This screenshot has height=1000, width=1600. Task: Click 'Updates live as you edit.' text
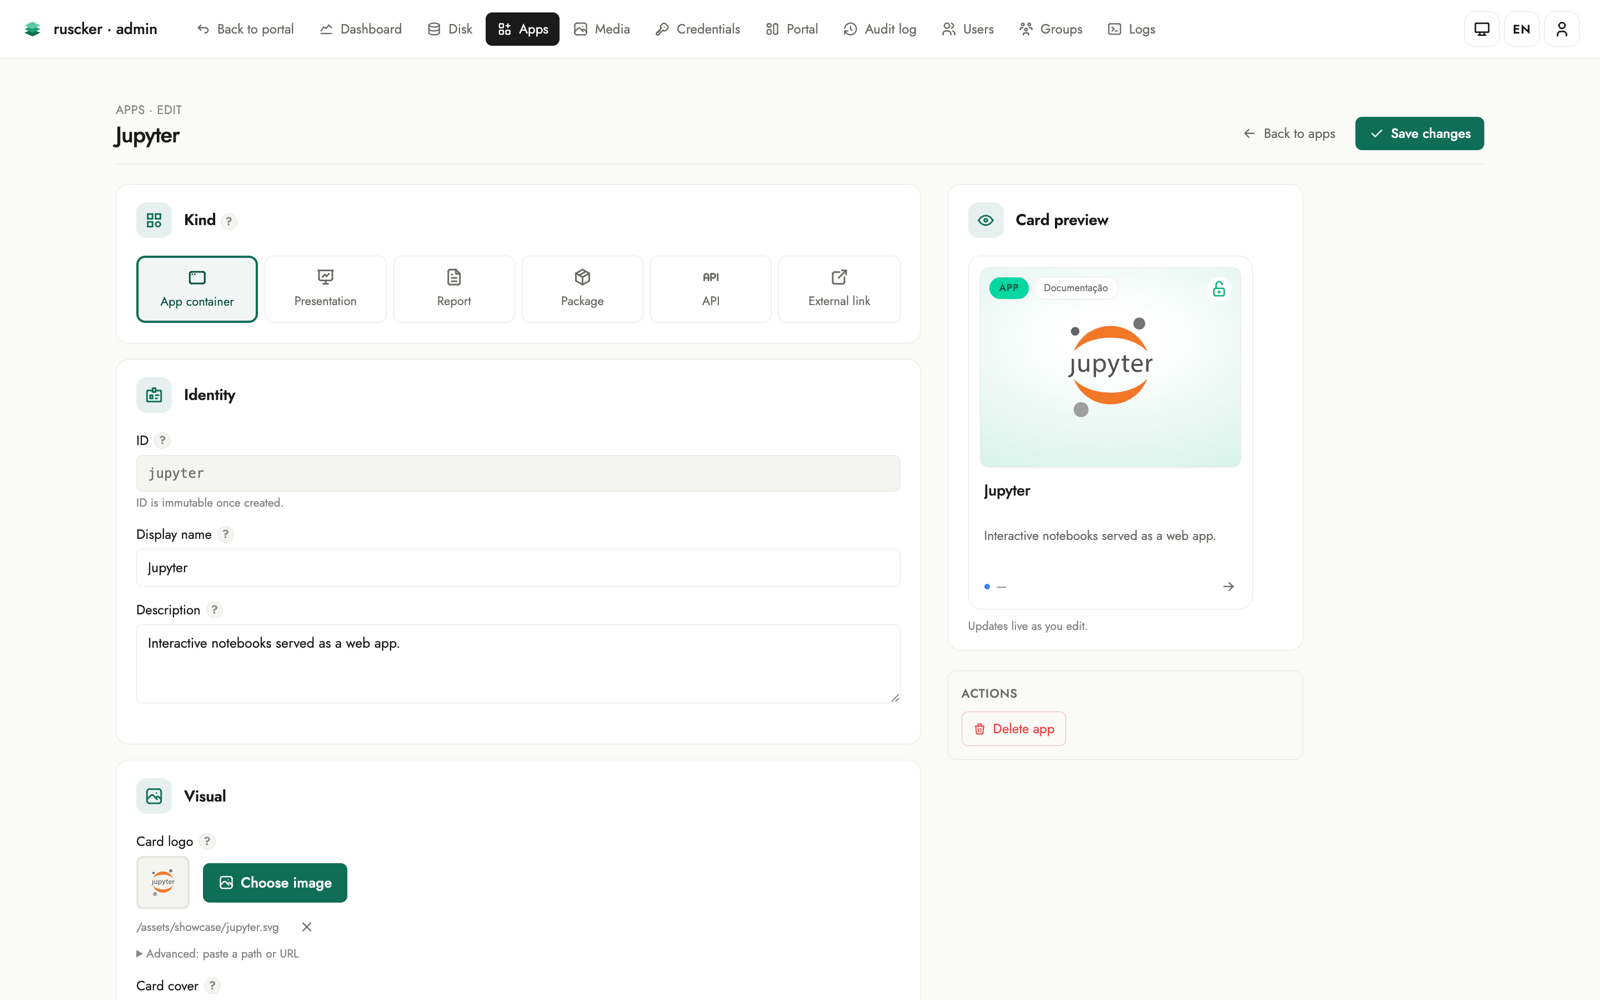point(1028,626)
